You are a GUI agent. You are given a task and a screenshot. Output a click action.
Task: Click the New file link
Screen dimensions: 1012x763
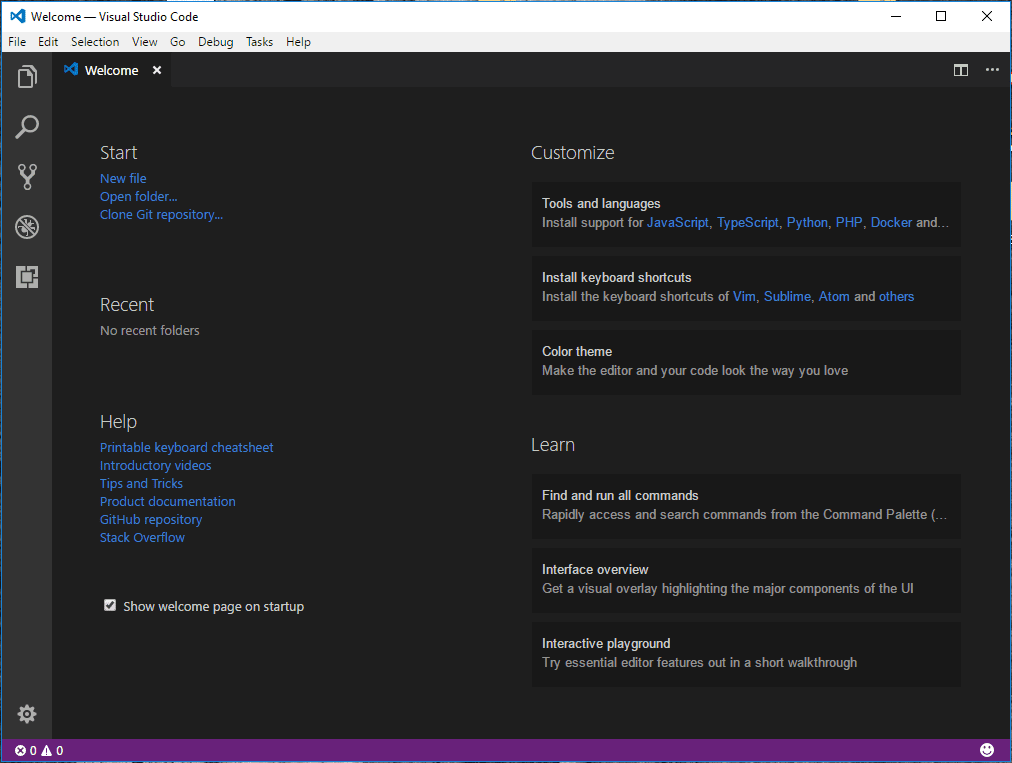[123, 178]
